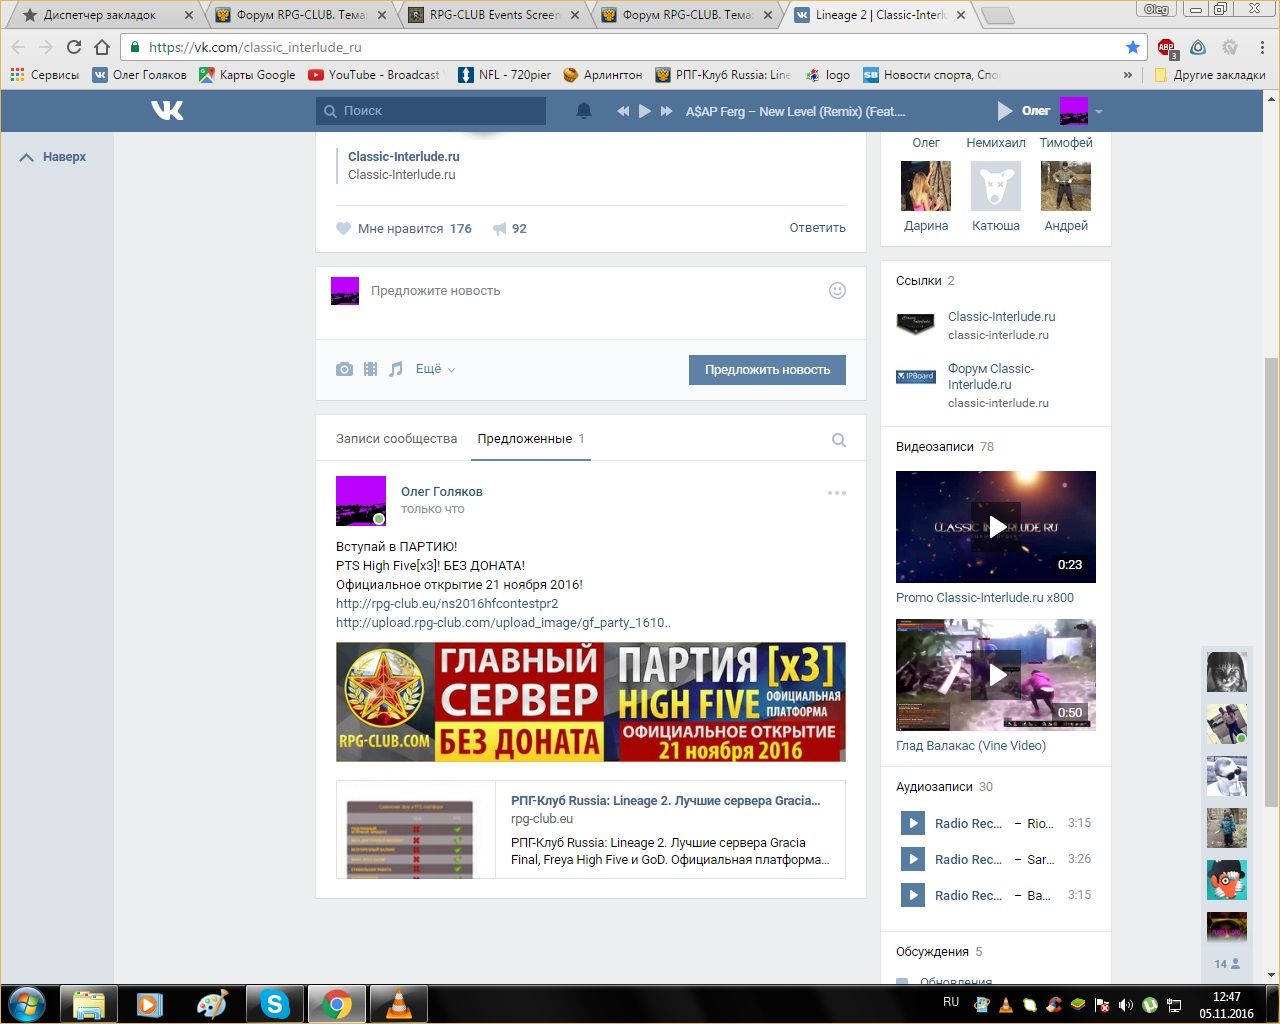Open the rpg-club.eu ns2016hfcontestpr2 link
The image size is (1280, 1024).
pyautogui.click(x=447, y=604)
